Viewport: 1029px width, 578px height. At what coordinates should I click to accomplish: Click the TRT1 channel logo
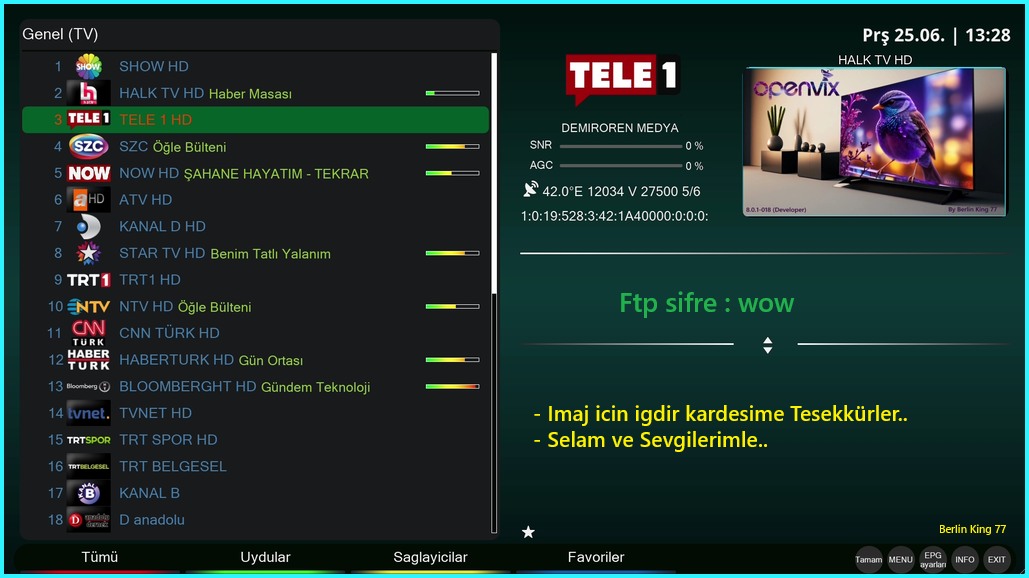coord(88,279)
